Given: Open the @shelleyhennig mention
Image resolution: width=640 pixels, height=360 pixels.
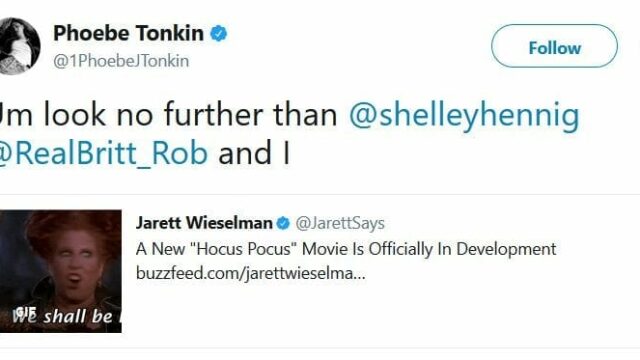Looking at the screenshot, I should [x=464, y=115].
